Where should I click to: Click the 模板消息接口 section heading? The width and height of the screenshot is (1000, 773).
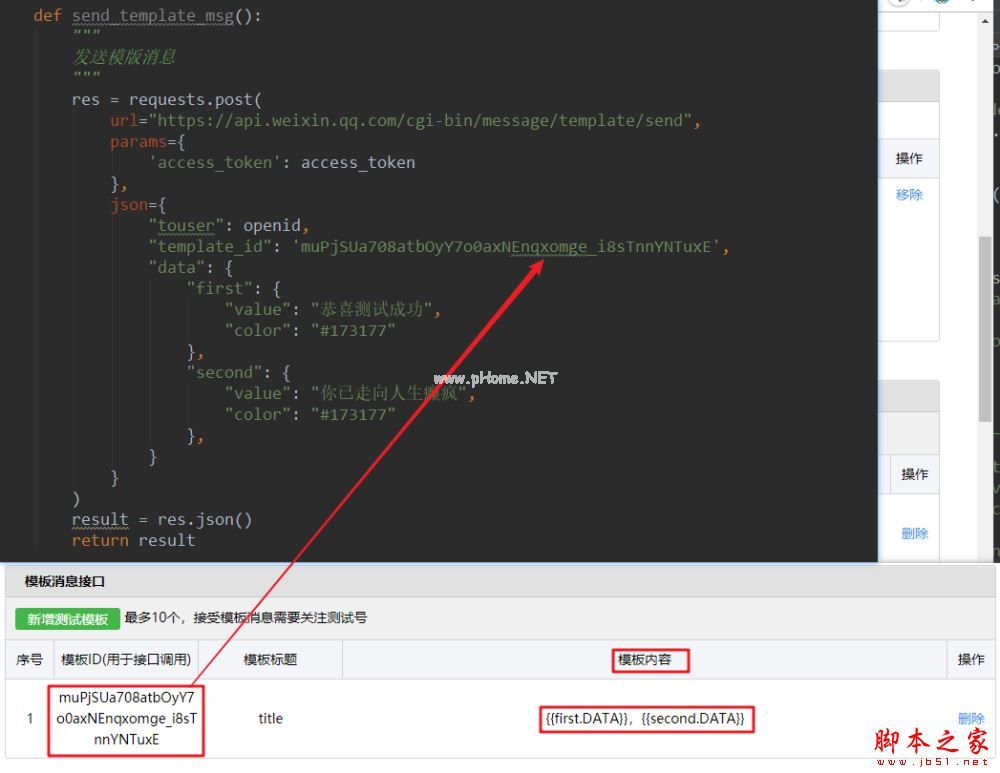pyautogui.click(x=65, y=581)
